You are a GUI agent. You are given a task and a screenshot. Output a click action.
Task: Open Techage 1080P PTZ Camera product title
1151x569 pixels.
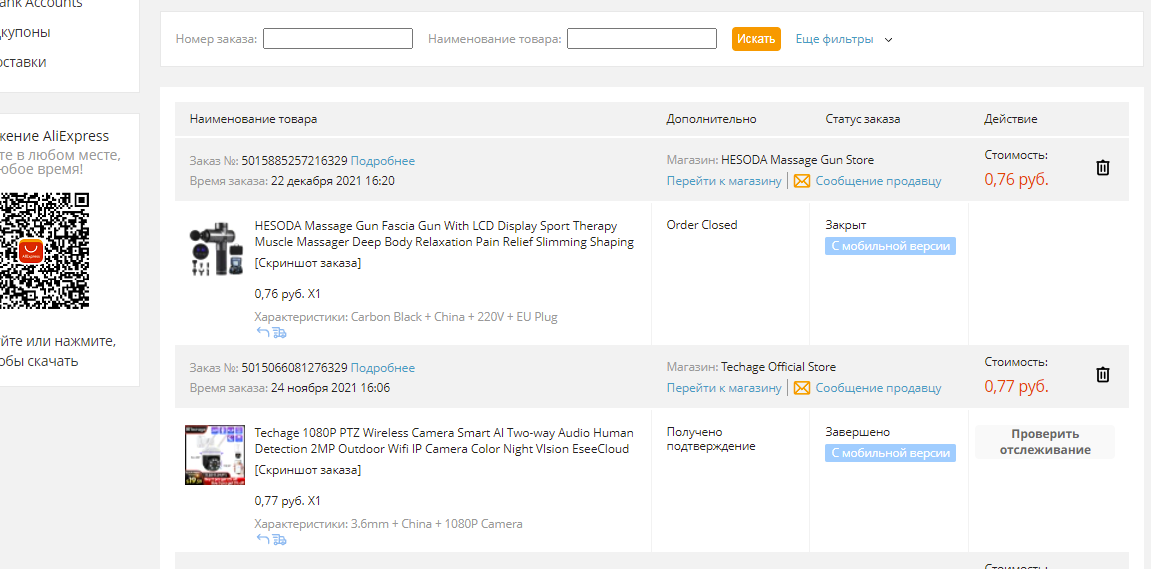pyautogui.click(x=444, y=441)
